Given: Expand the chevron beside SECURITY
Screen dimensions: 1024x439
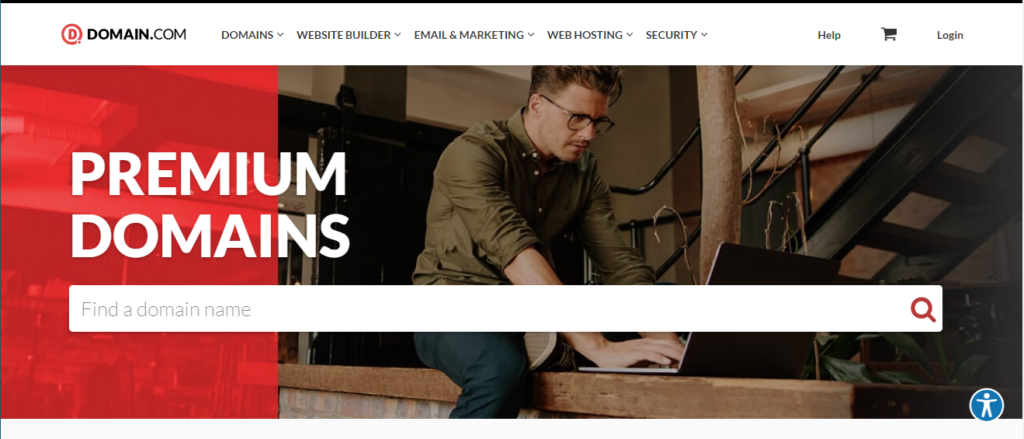Looking at the screenshot, I should pos(704,35).
